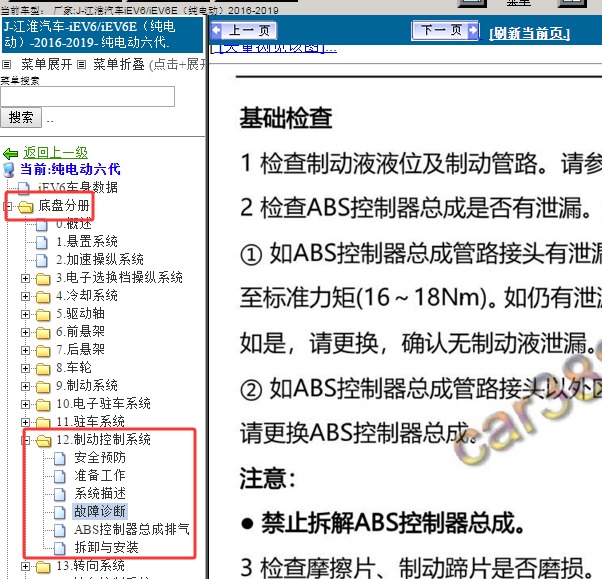Expand the 4.冷却系统 folder
This screenshot has height=579, width=602.
pyautogui.click(x=25, y=296)
